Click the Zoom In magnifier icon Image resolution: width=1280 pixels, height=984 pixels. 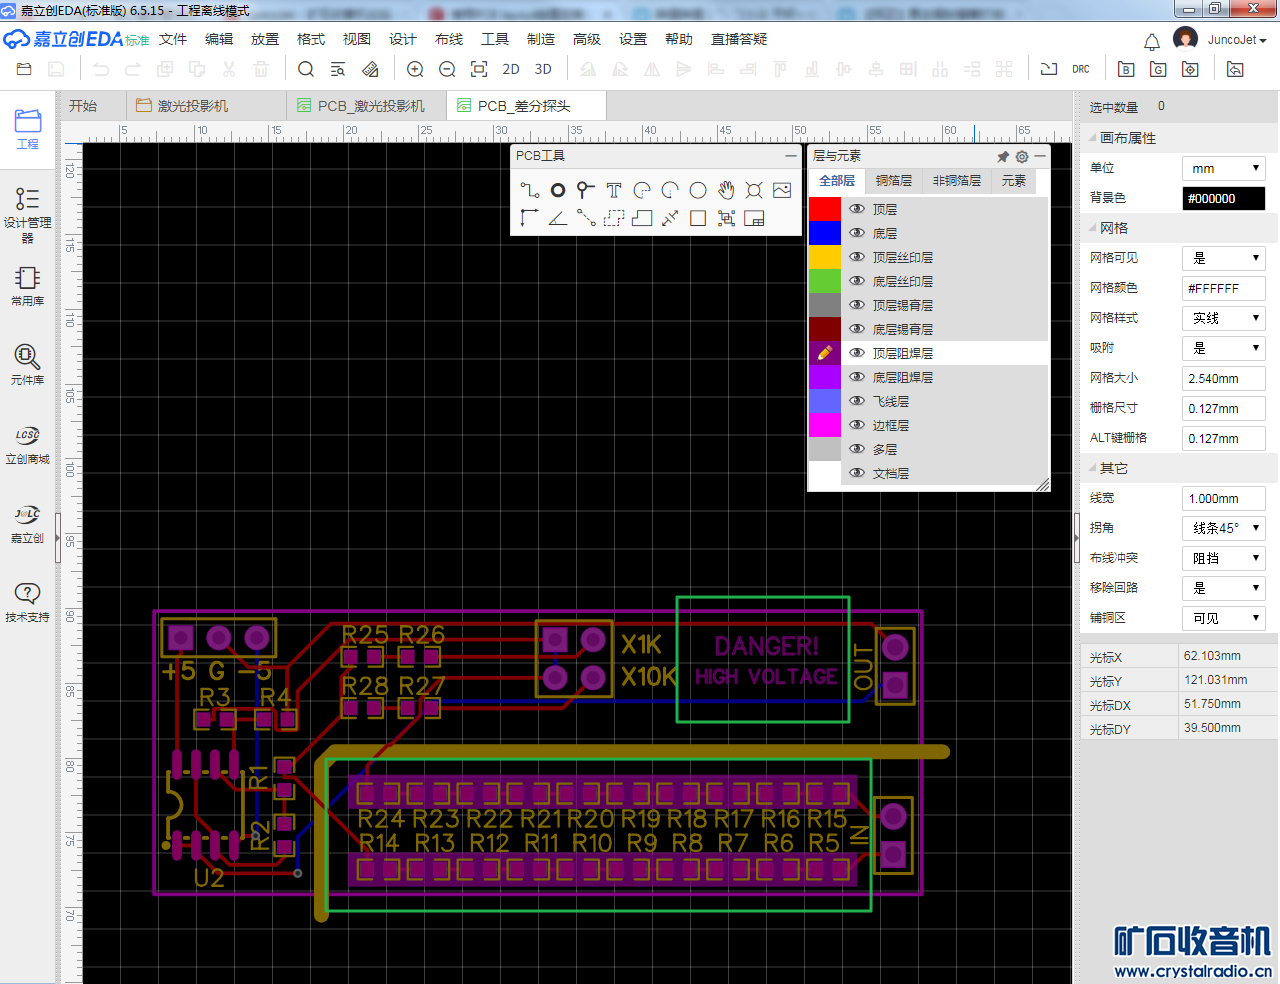[415, 69]
